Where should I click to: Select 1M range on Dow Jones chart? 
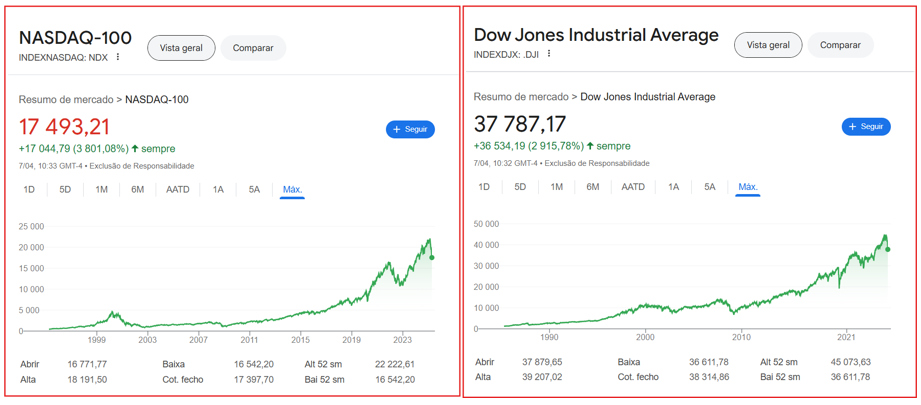(x=556, y=187)
